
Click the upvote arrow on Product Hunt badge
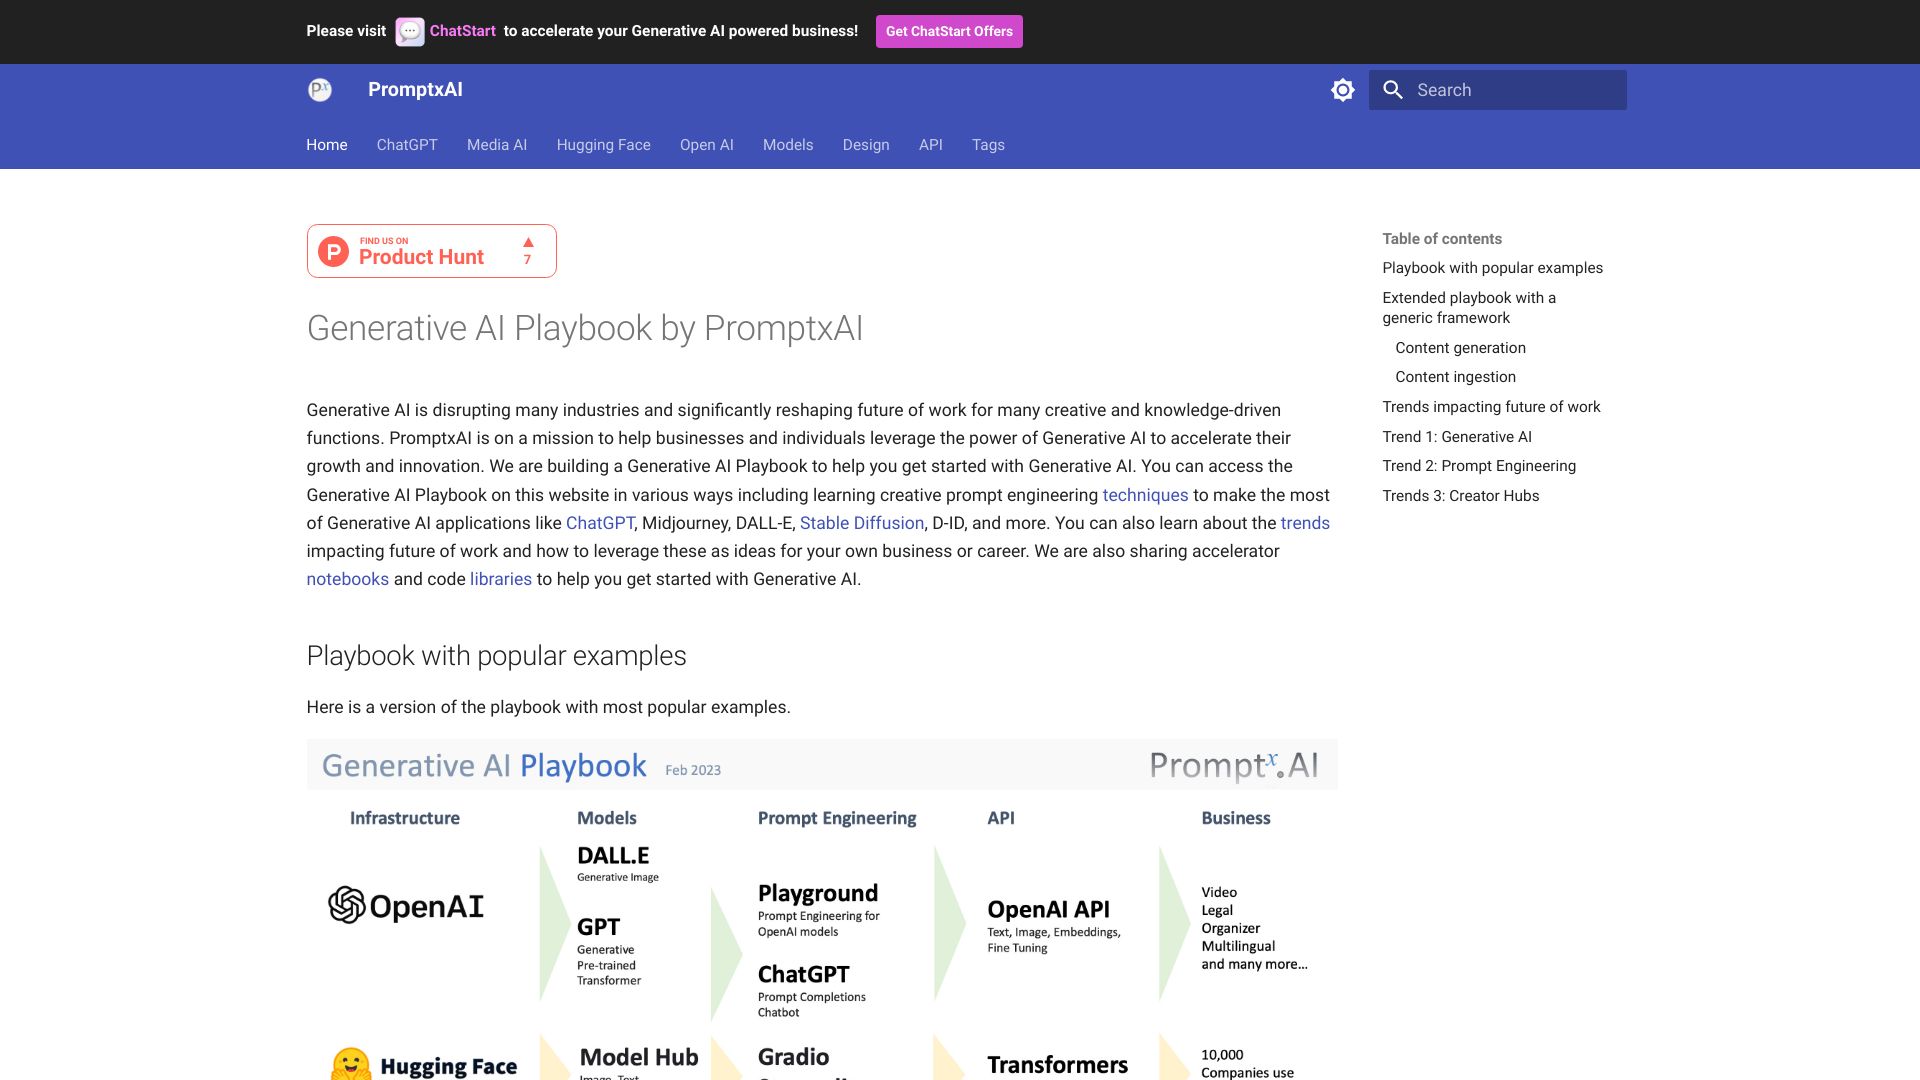coord(527,243)
